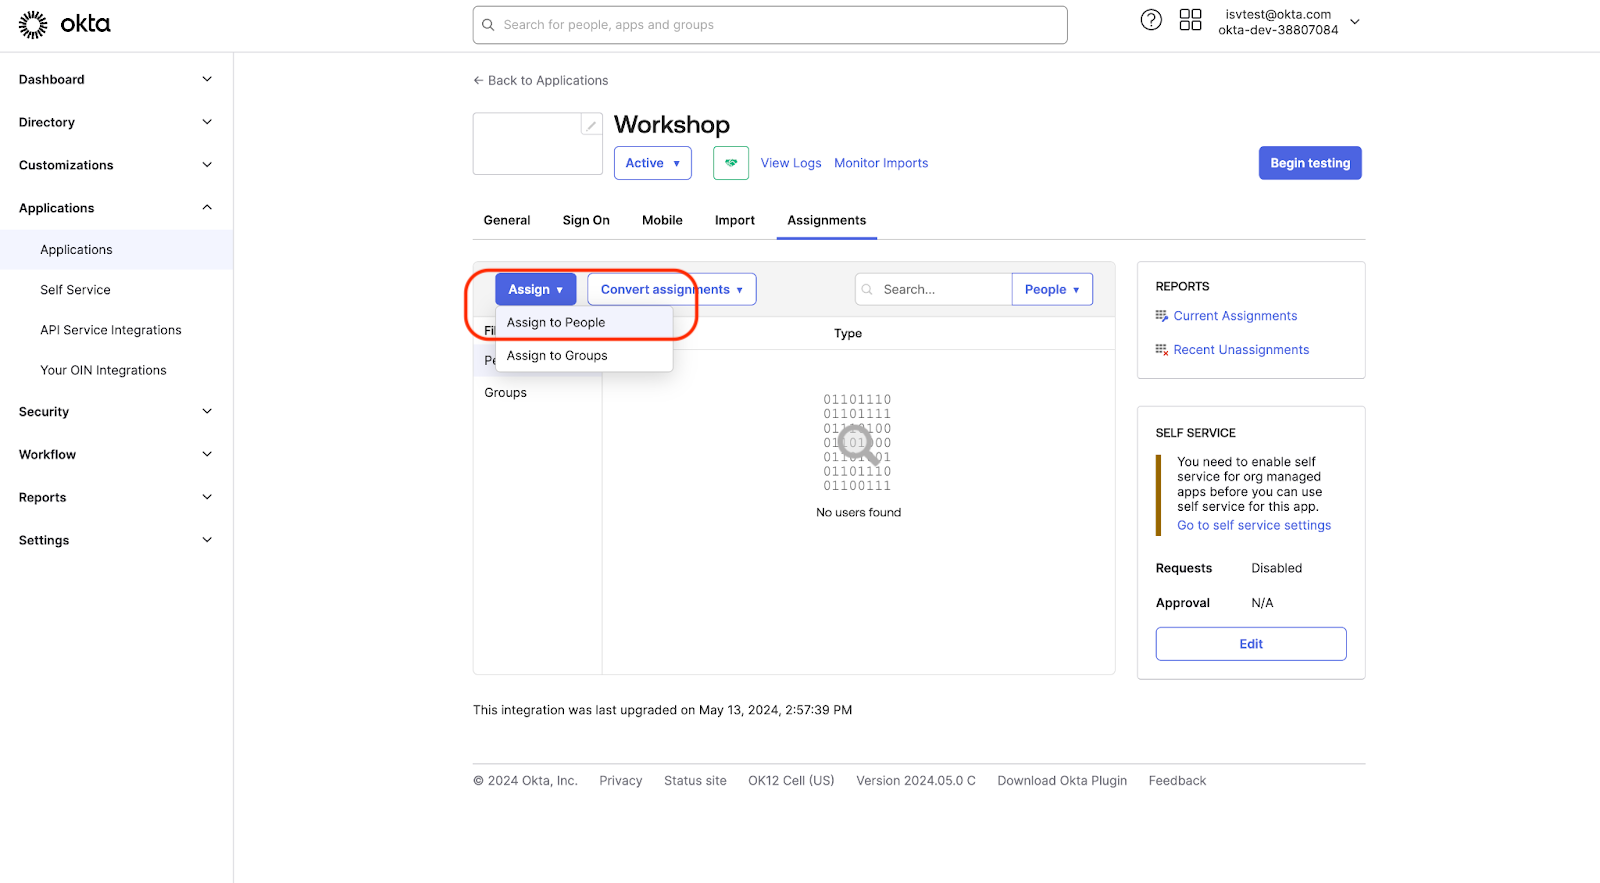This screenshot has width=1600, height=883.
Task: Click the edit logo pencil icon
Action: click(x=591, y=125)
